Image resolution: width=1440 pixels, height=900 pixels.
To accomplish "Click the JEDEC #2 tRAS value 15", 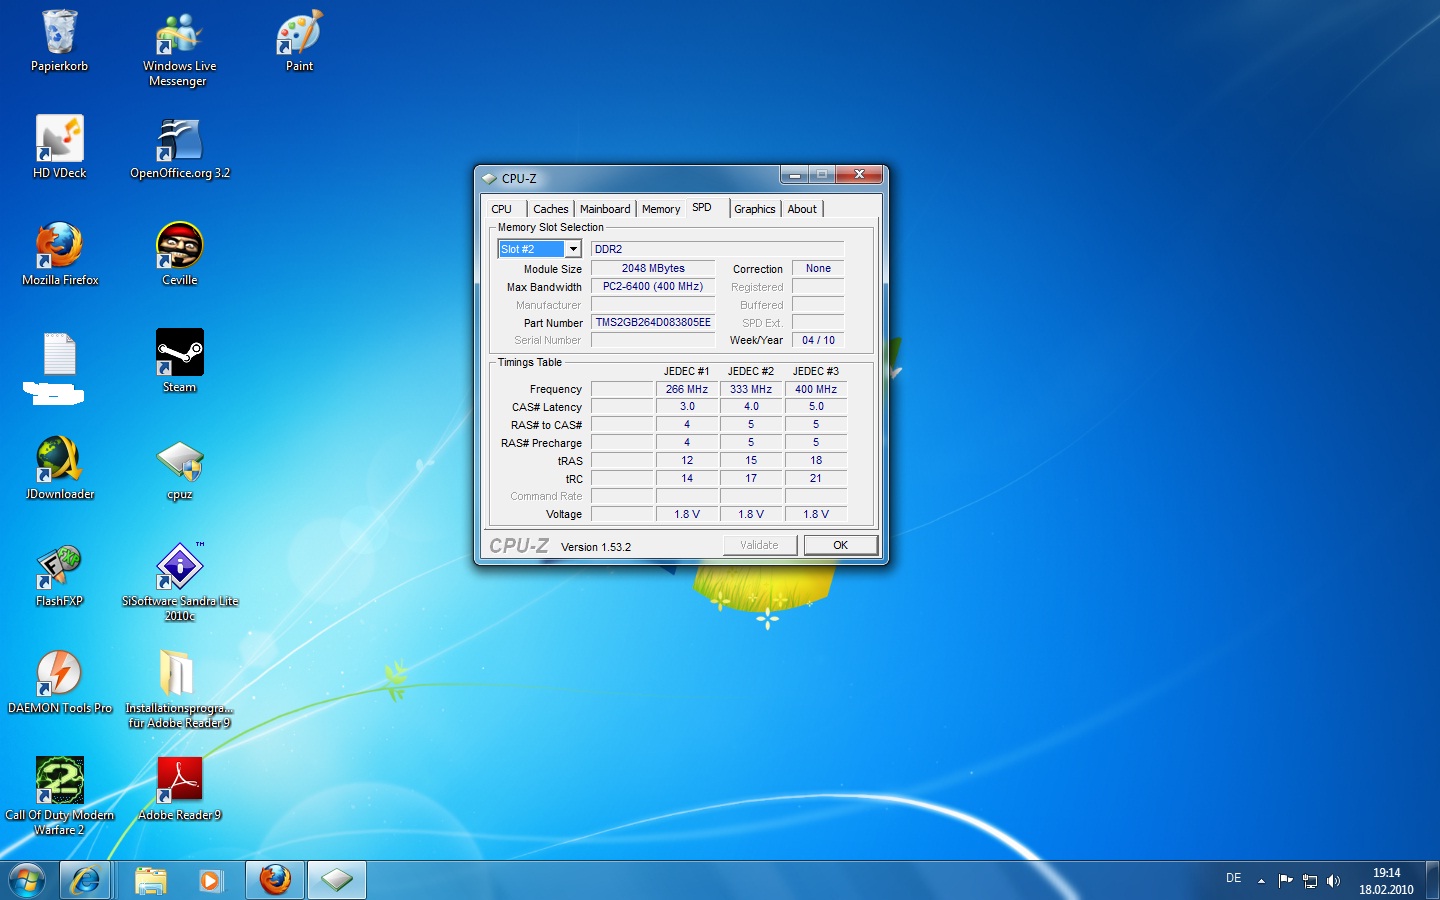I will 751,460.
